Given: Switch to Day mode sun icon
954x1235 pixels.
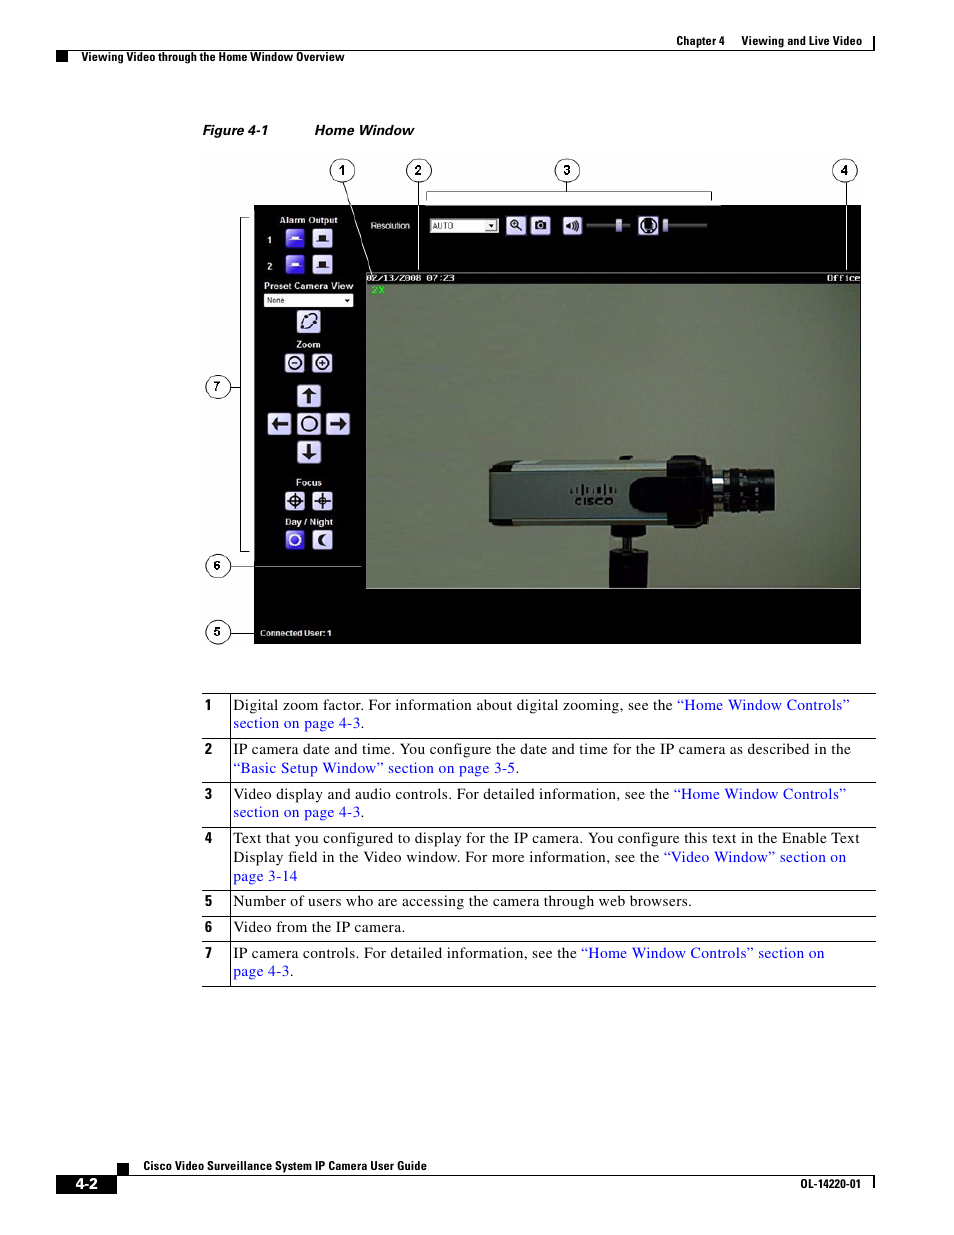Looking at the screenshot, I should click(295, 540).
